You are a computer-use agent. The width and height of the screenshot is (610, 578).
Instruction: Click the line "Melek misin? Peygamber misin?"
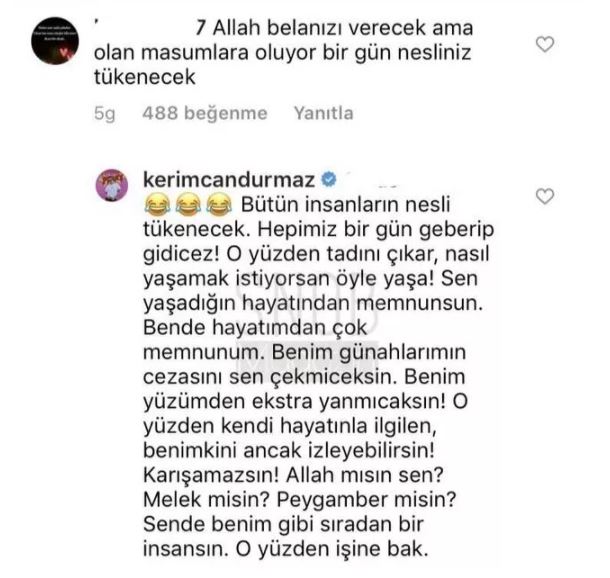click(x=299, y=500)
